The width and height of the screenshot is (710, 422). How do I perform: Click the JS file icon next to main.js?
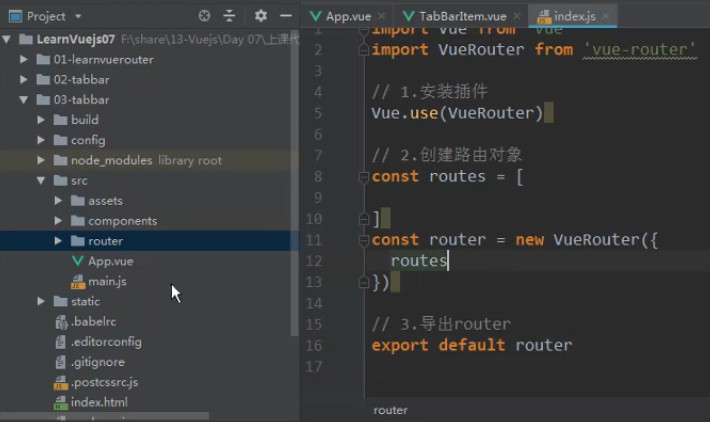point(78,282)
